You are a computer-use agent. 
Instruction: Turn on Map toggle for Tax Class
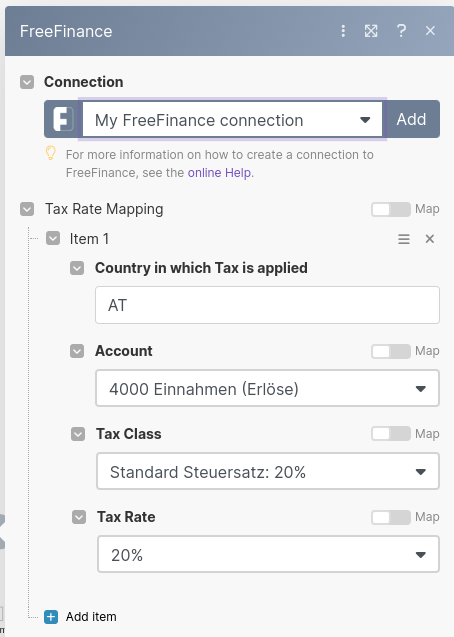pyautogui.click(x=391, y=434)
